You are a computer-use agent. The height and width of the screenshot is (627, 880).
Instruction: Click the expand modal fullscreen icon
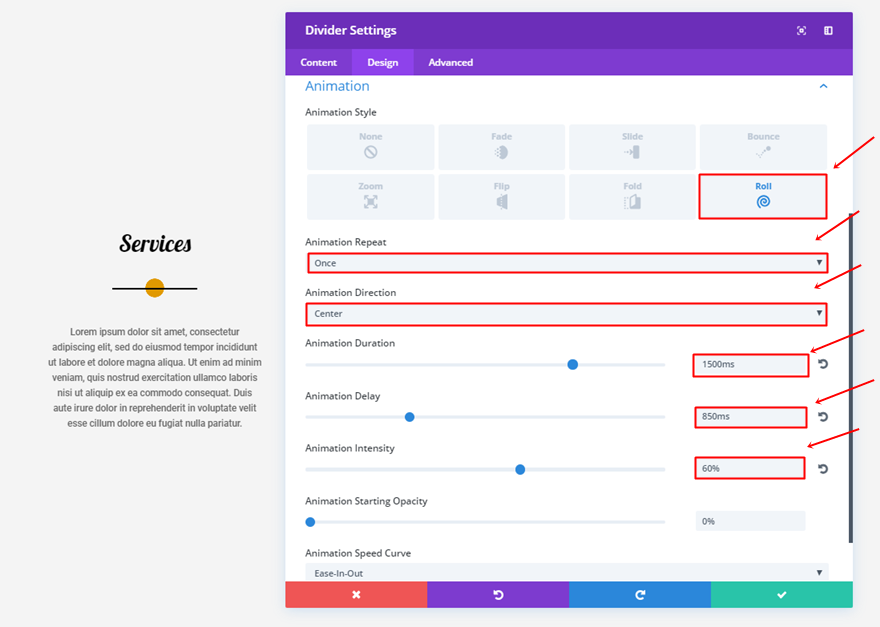[x=801, y=31]
